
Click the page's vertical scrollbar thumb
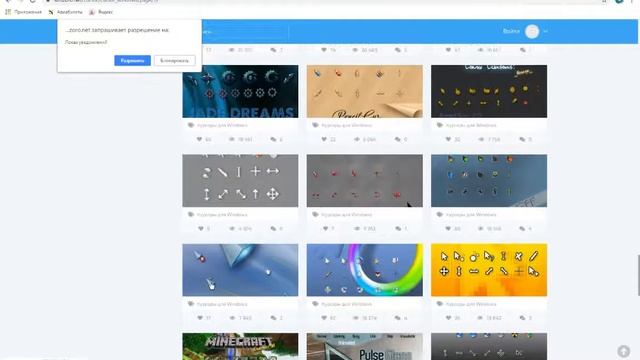[x=638, y=276]
